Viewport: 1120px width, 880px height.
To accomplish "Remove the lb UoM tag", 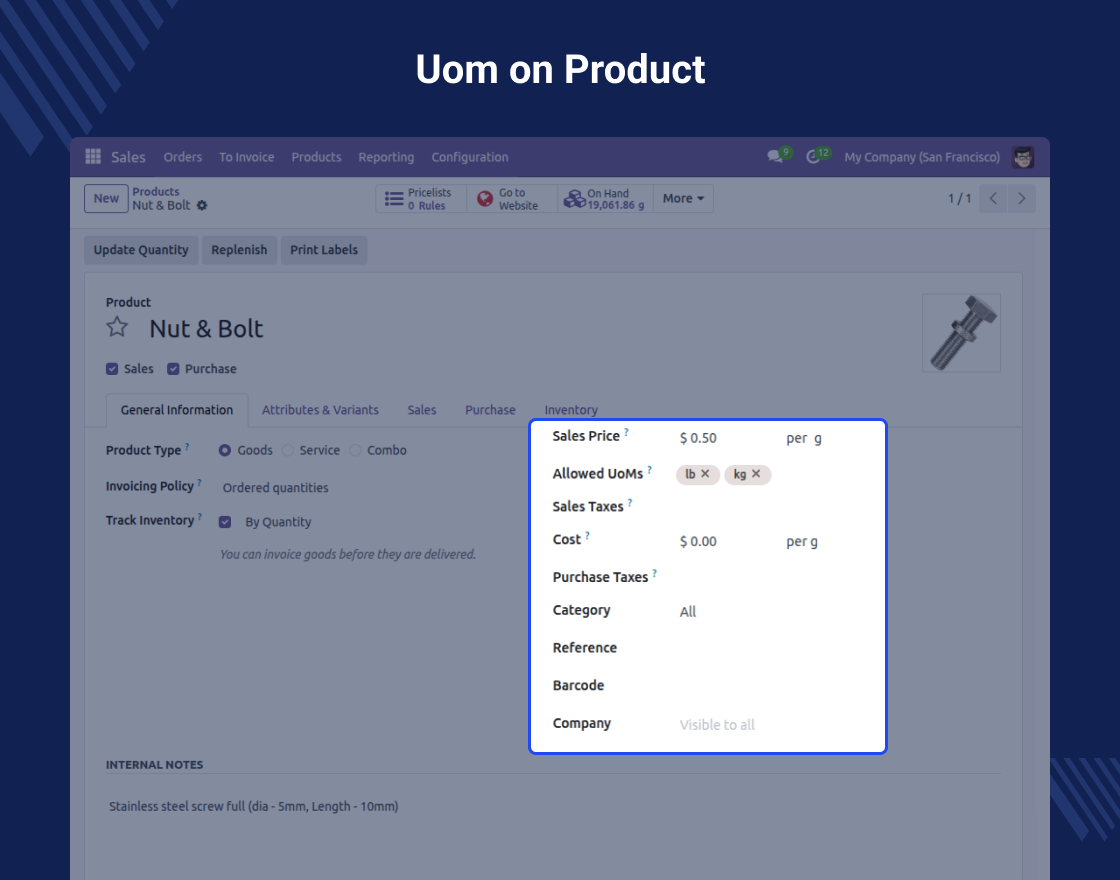I will [x=705, y=474].
